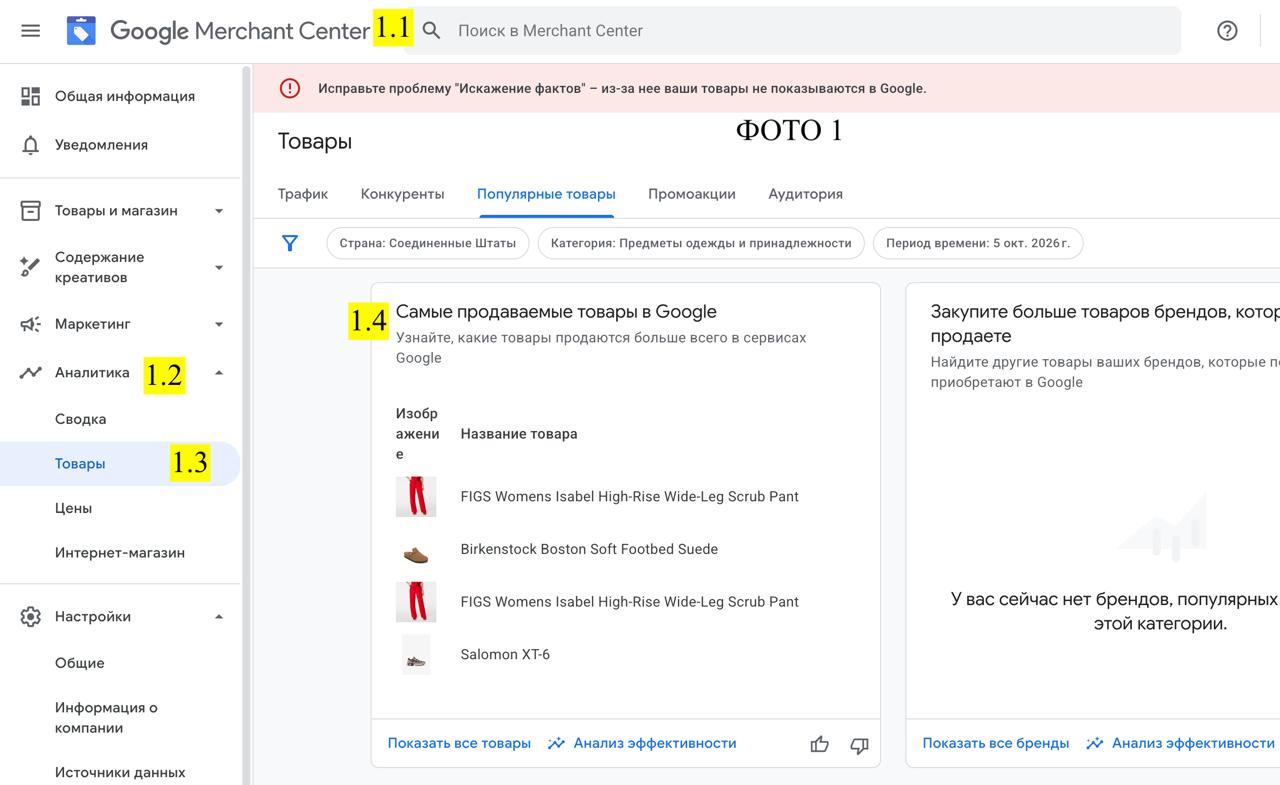Click the blue filter funnel icon
The image size is (1280, 785).
coord(290,243)
